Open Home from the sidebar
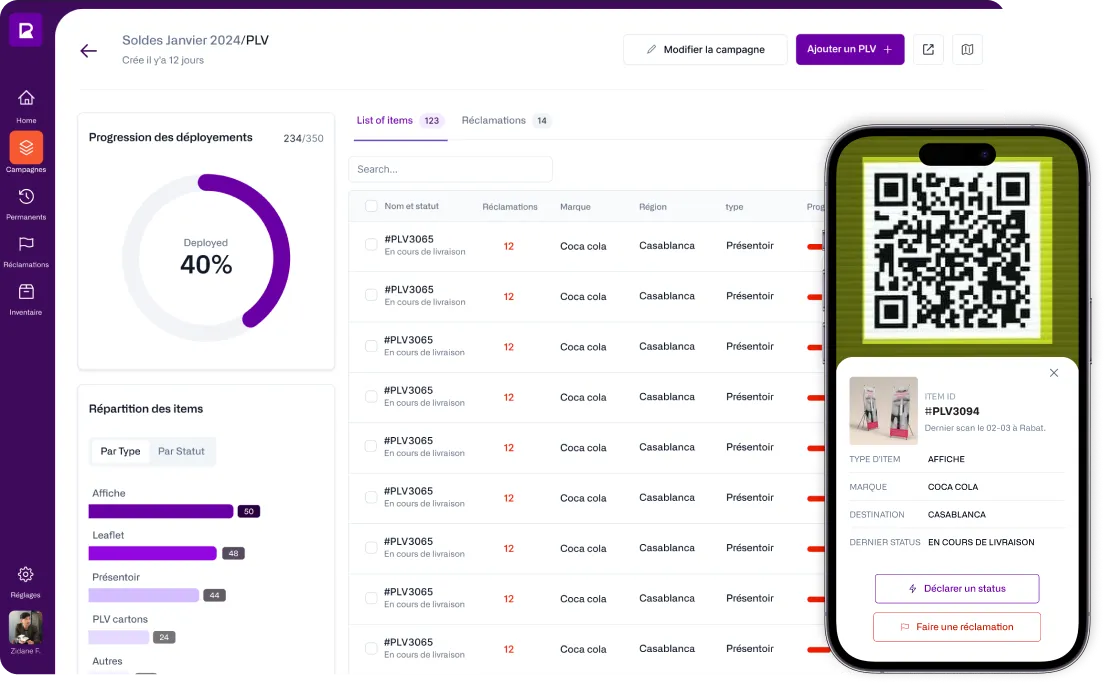This screenshot has width=1106, height=684. tap(25, 104)
